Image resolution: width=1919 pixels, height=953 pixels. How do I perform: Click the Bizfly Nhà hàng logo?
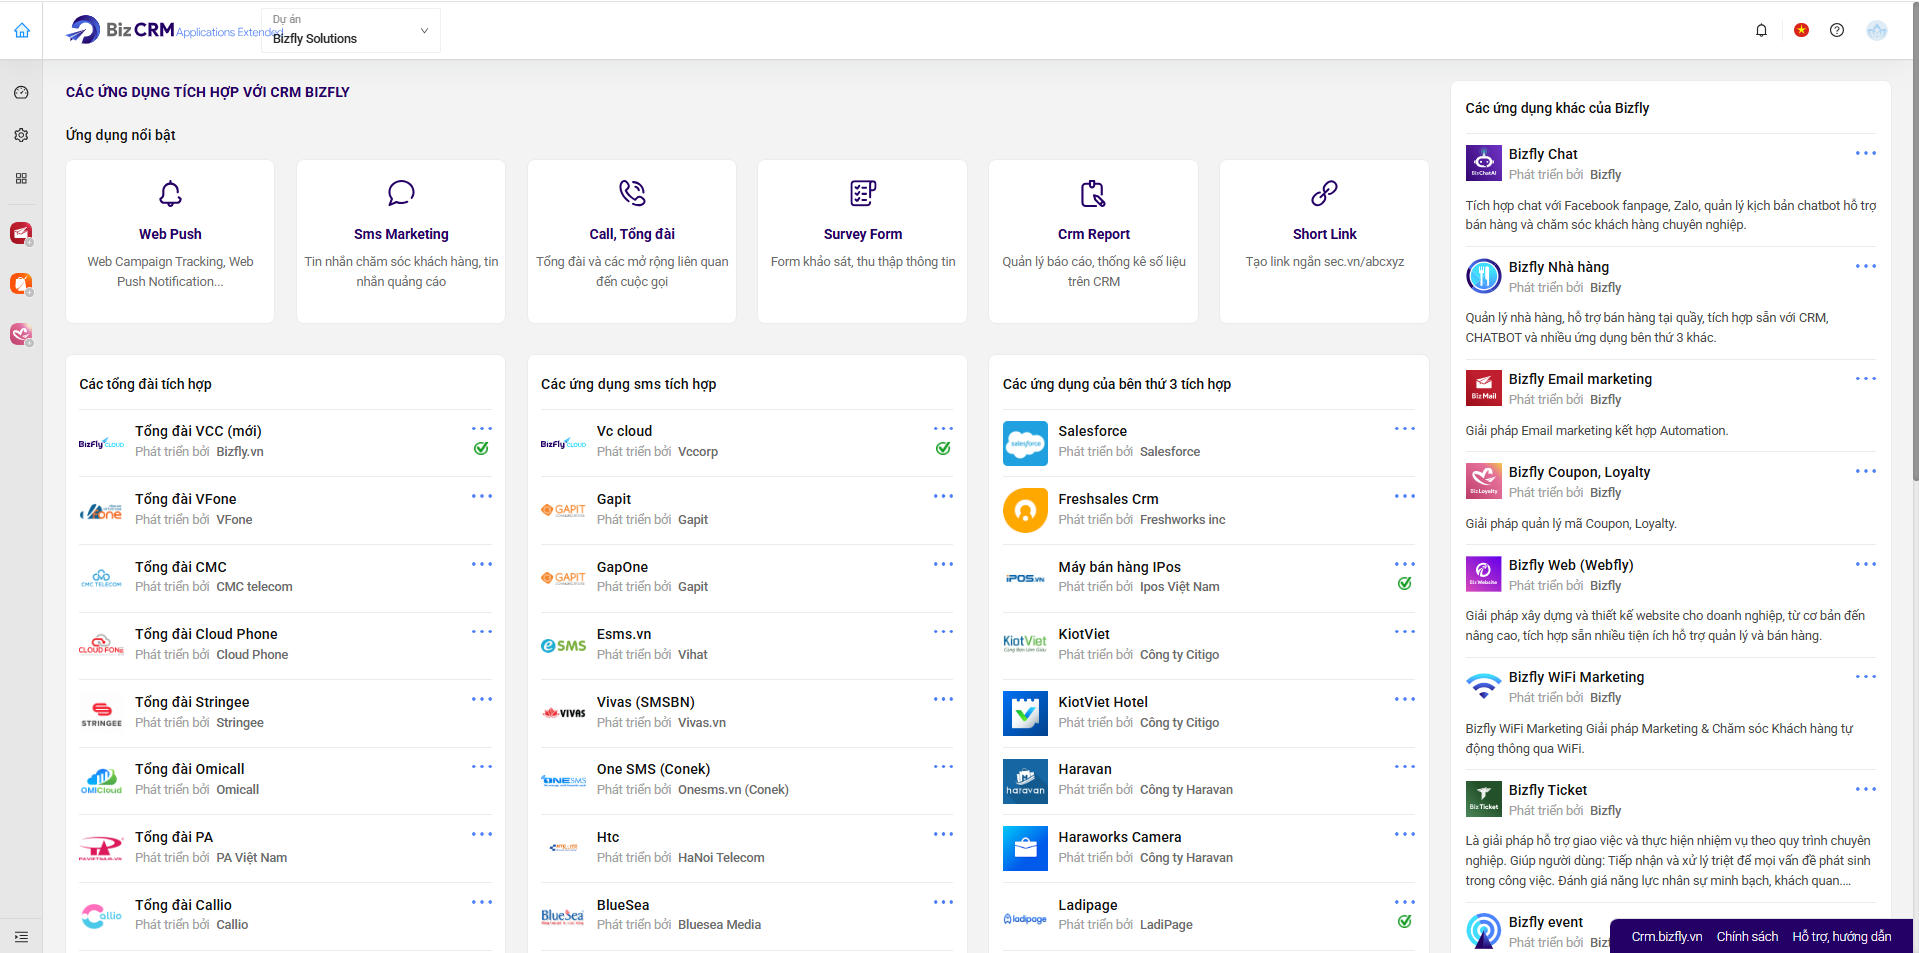1483,276
